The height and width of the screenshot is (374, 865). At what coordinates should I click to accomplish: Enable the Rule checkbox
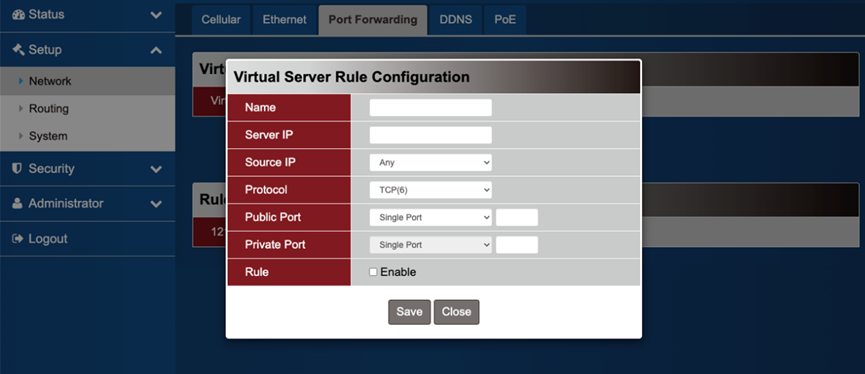pos(373,272)
